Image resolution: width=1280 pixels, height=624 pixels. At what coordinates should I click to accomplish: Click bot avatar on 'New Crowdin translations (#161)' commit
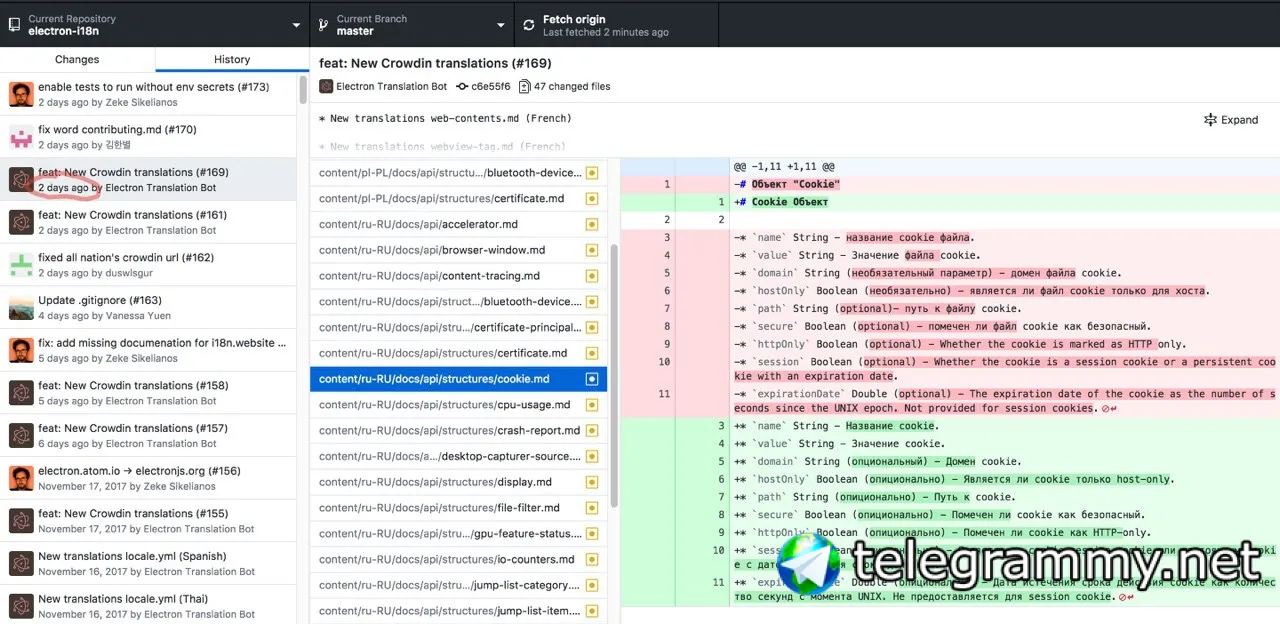(21, 222)
